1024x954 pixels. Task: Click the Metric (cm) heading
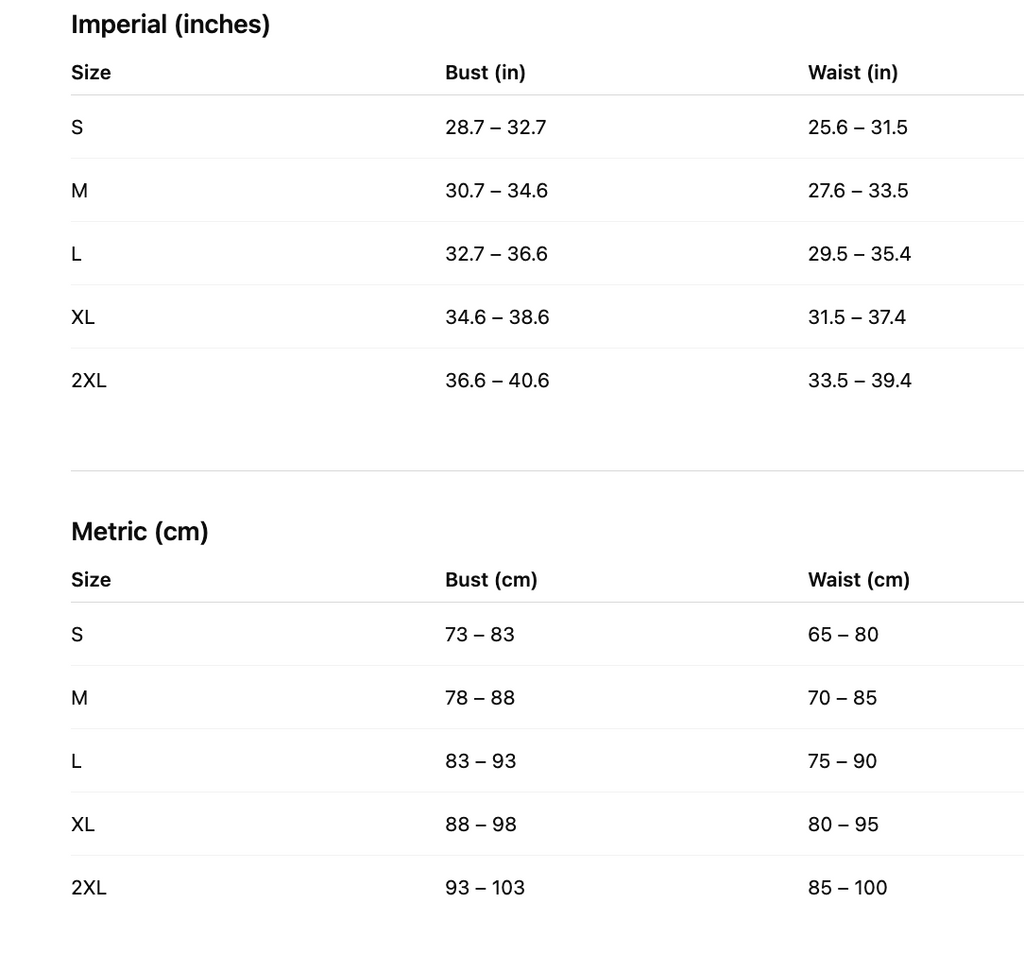[139, 532]
